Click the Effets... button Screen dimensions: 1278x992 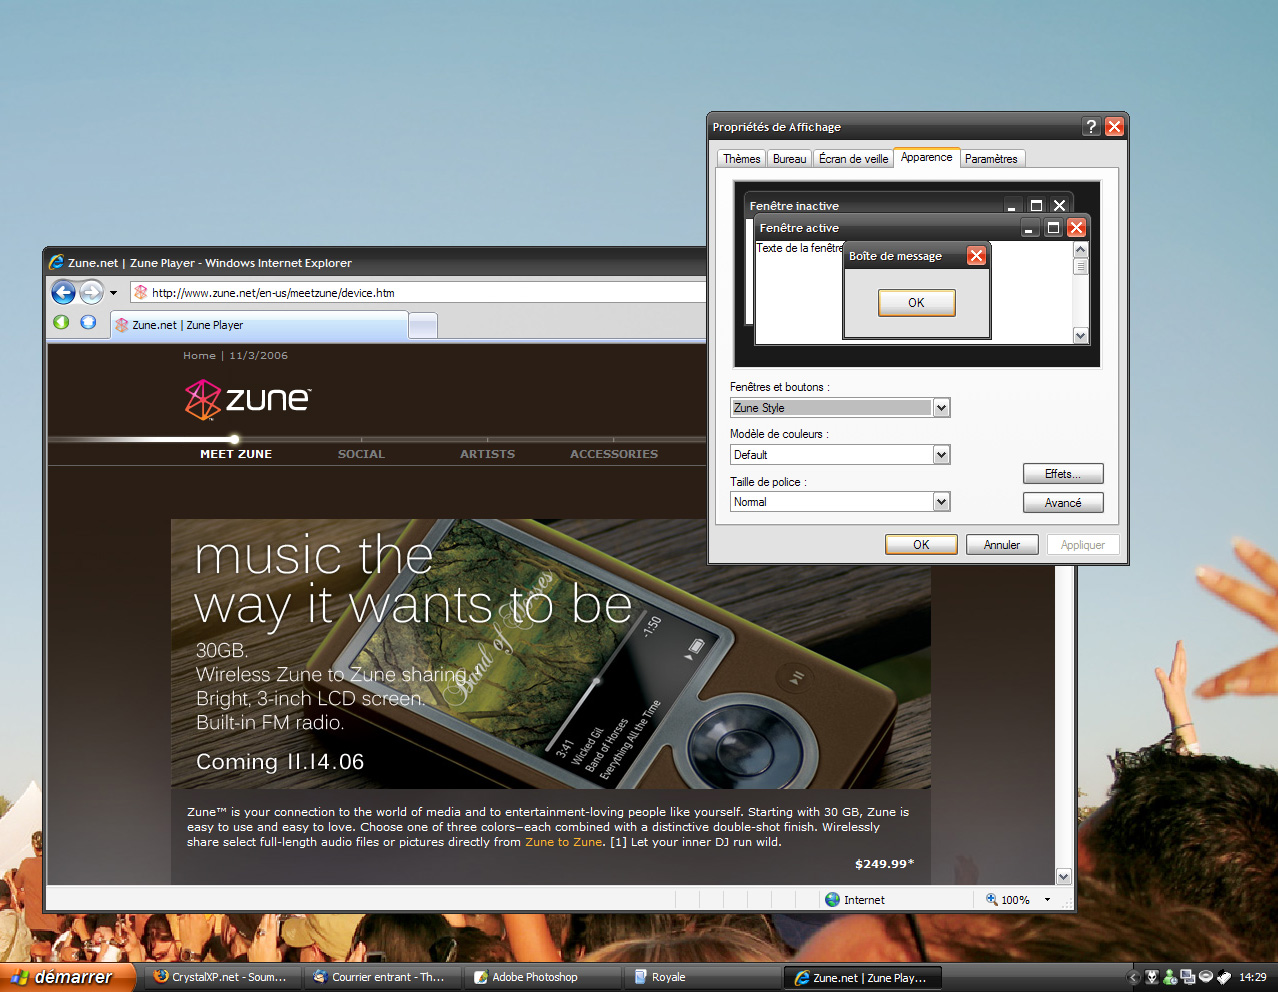1063,474
